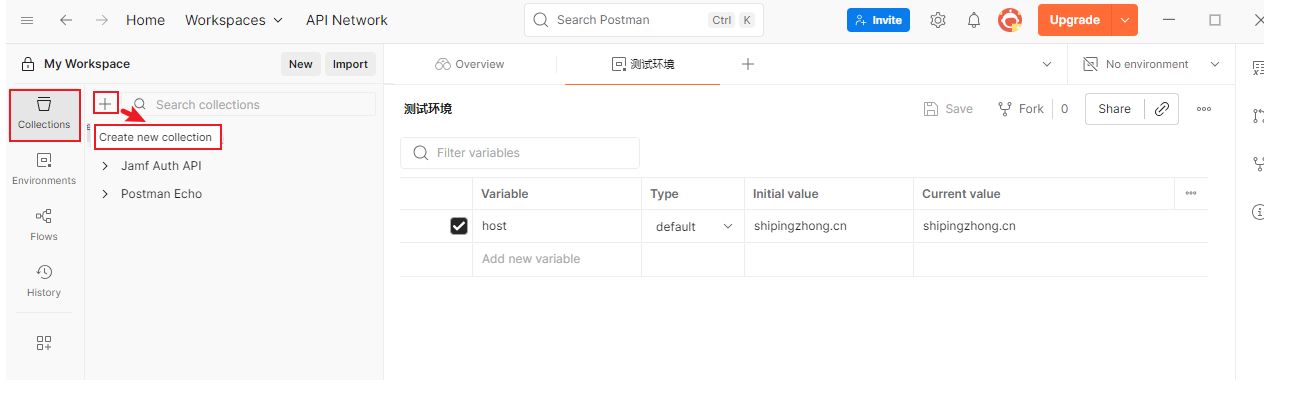
Task: Copy link with the chain icon
Action: point(1161,109)
